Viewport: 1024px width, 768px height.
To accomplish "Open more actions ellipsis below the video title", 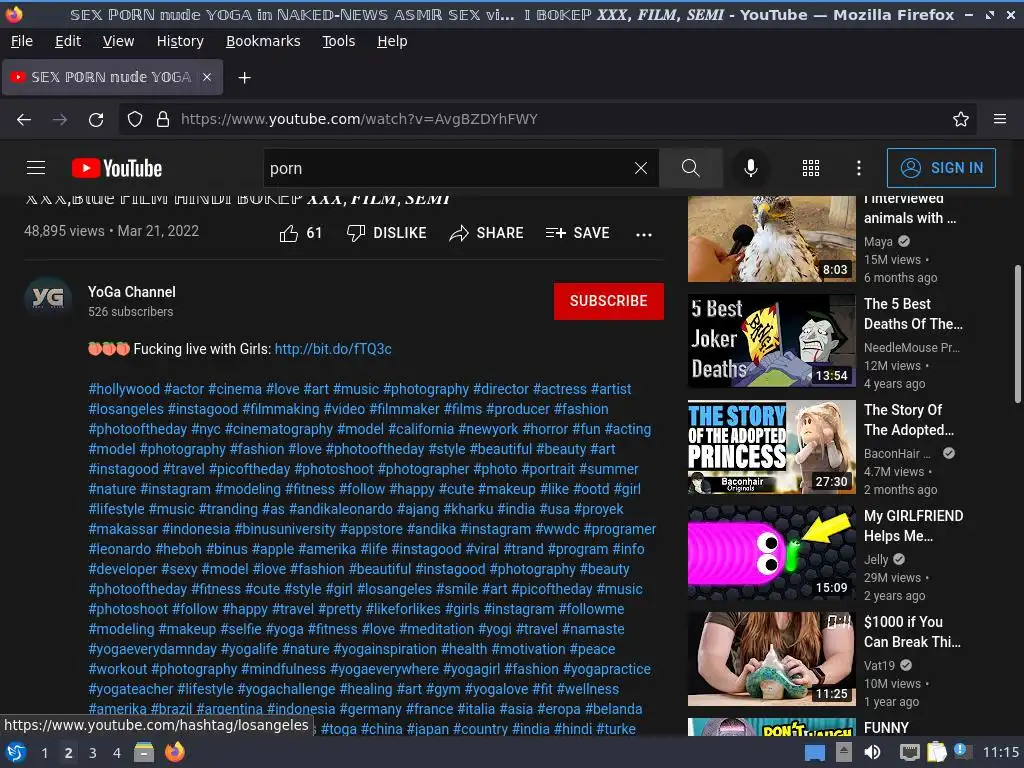I will pos(644,234).
